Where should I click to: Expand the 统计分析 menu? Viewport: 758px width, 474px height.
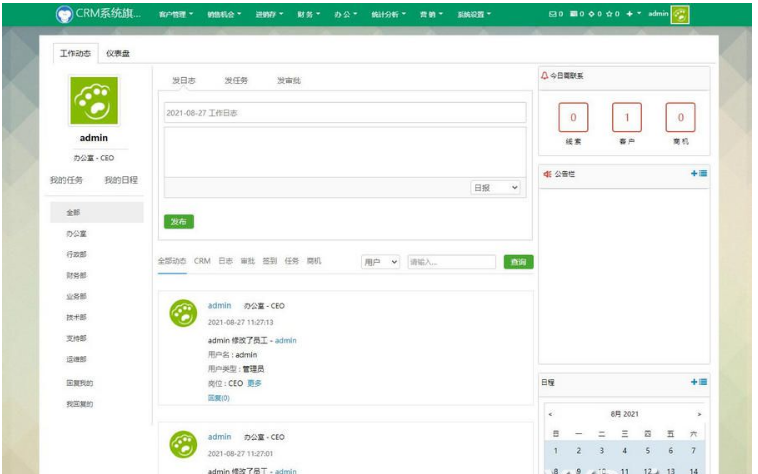(389, 14)
